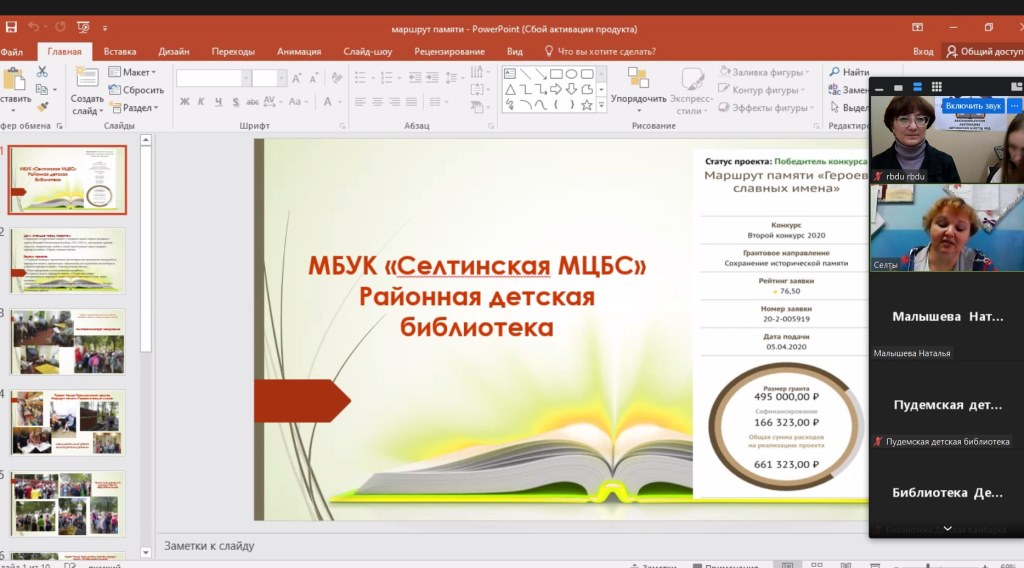Click the Undo arrow in quick access
Image resolution: width=1024 pixels, height=568 pixels.
33,27
